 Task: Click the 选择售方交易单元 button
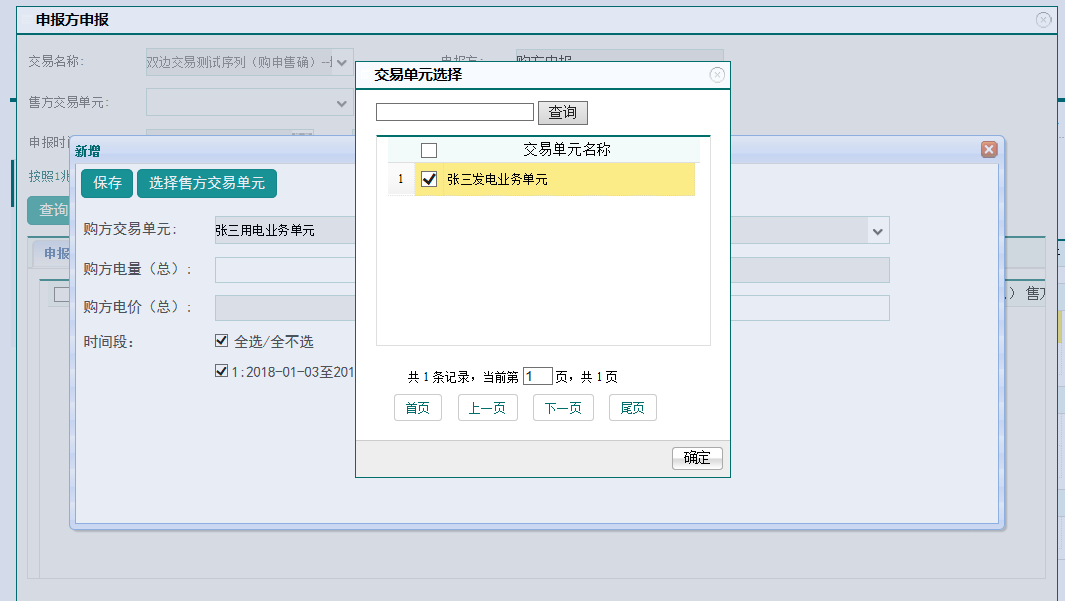point(206,182)
